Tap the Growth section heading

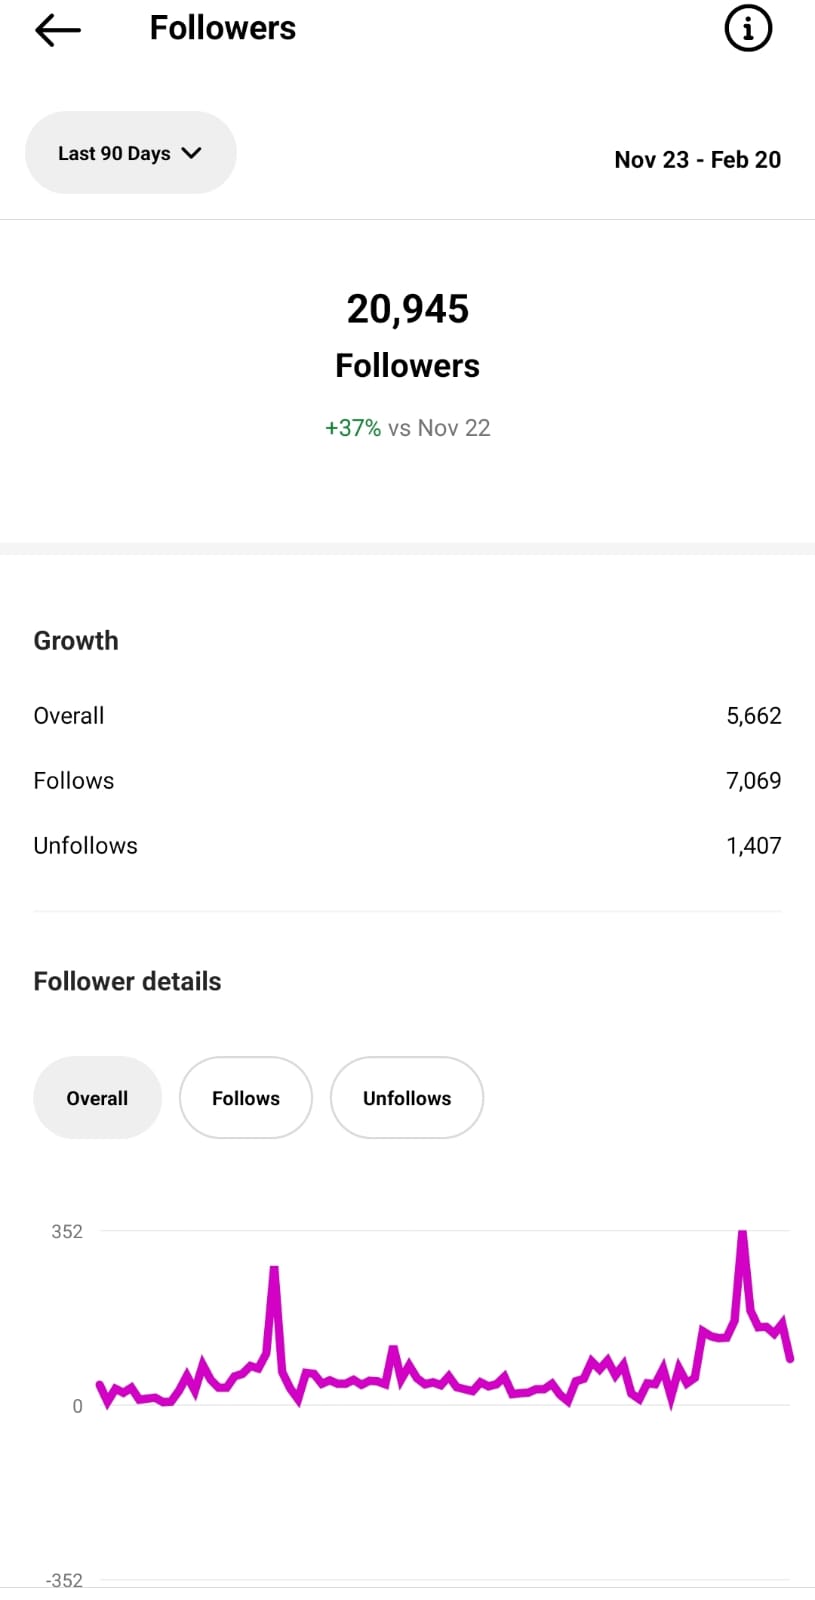(76, 640)
